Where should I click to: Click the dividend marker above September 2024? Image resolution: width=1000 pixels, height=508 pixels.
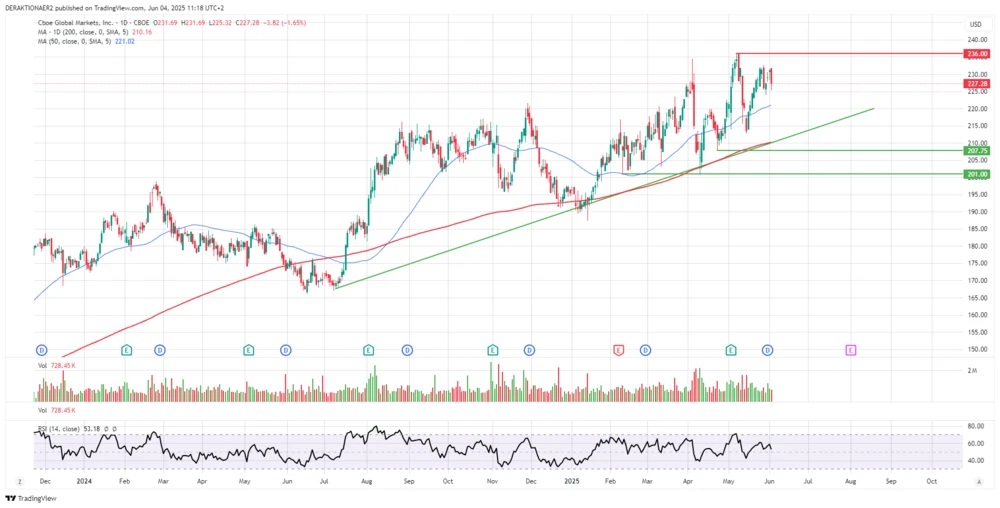tap(407, 350)
